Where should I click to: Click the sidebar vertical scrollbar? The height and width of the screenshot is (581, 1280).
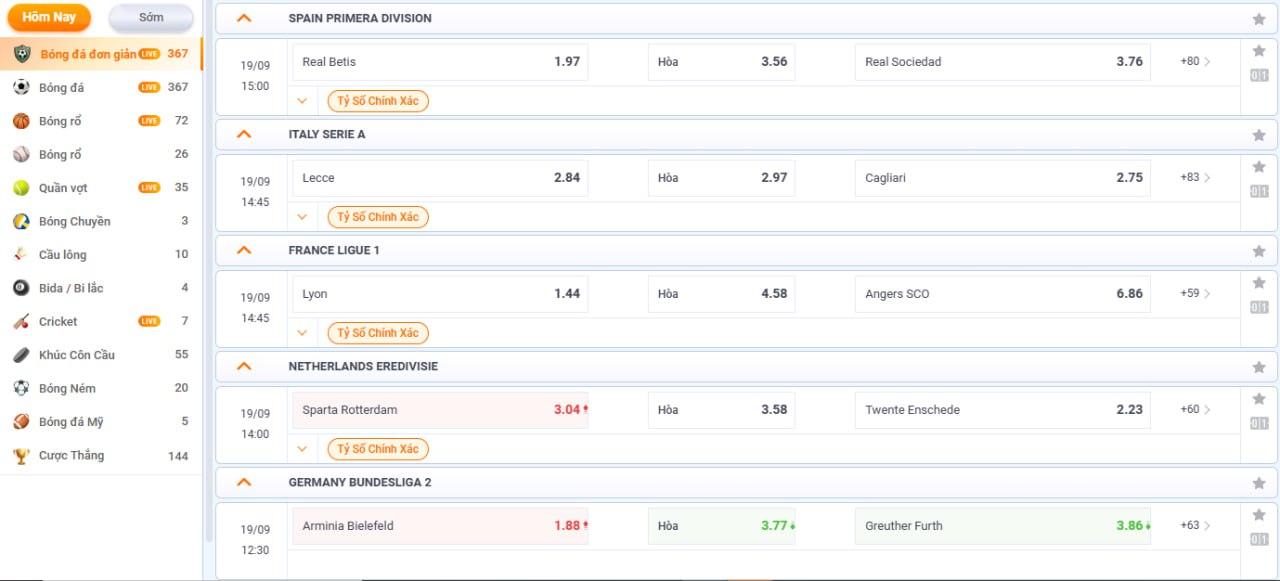[208, 280]
